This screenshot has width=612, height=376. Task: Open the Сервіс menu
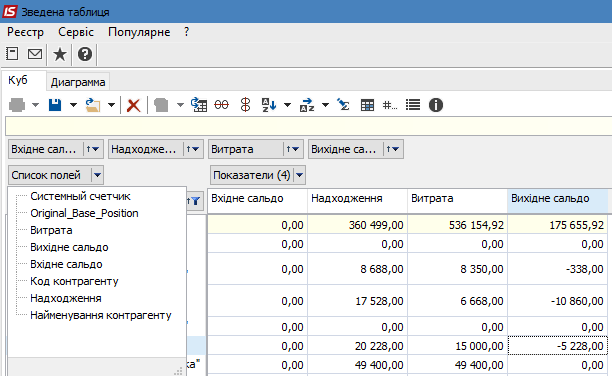pyautogui.click(x=76, y=32)
